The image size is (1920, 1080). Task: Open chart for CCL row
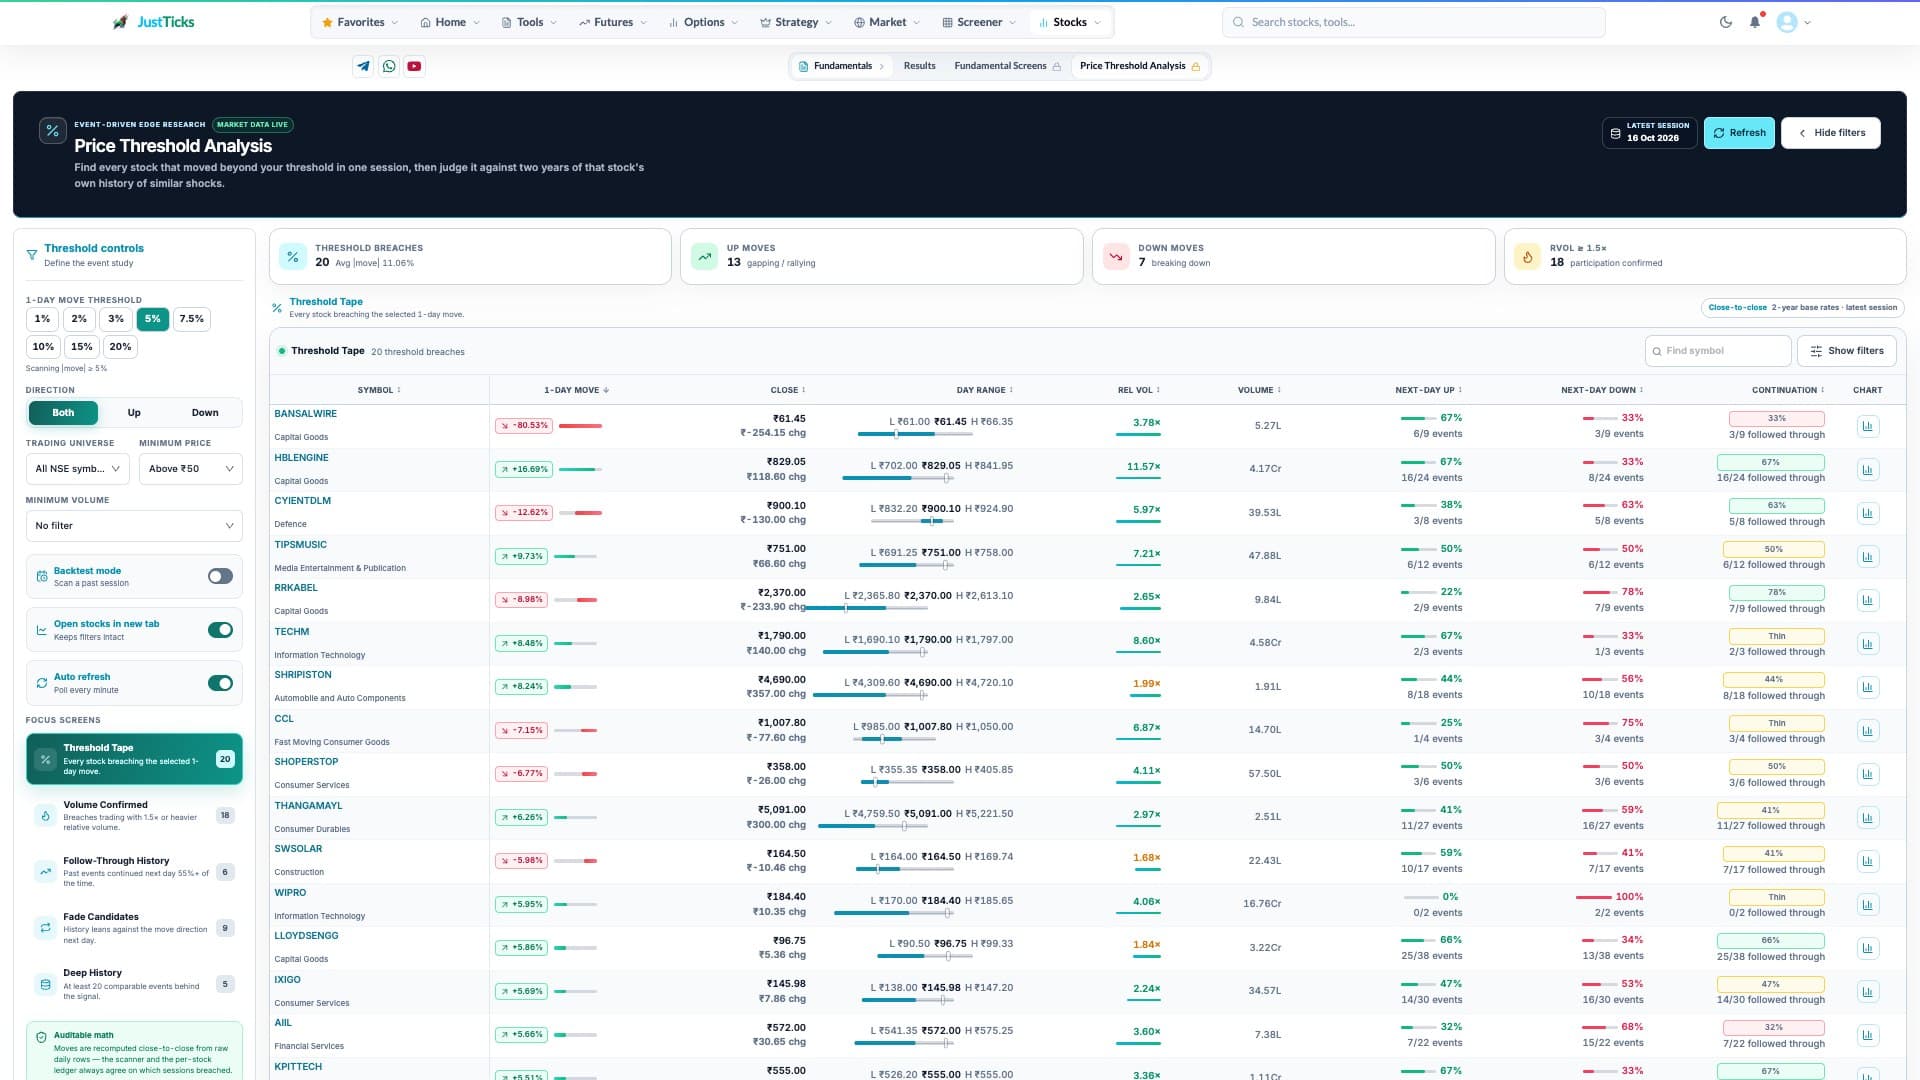[1867, 731]
